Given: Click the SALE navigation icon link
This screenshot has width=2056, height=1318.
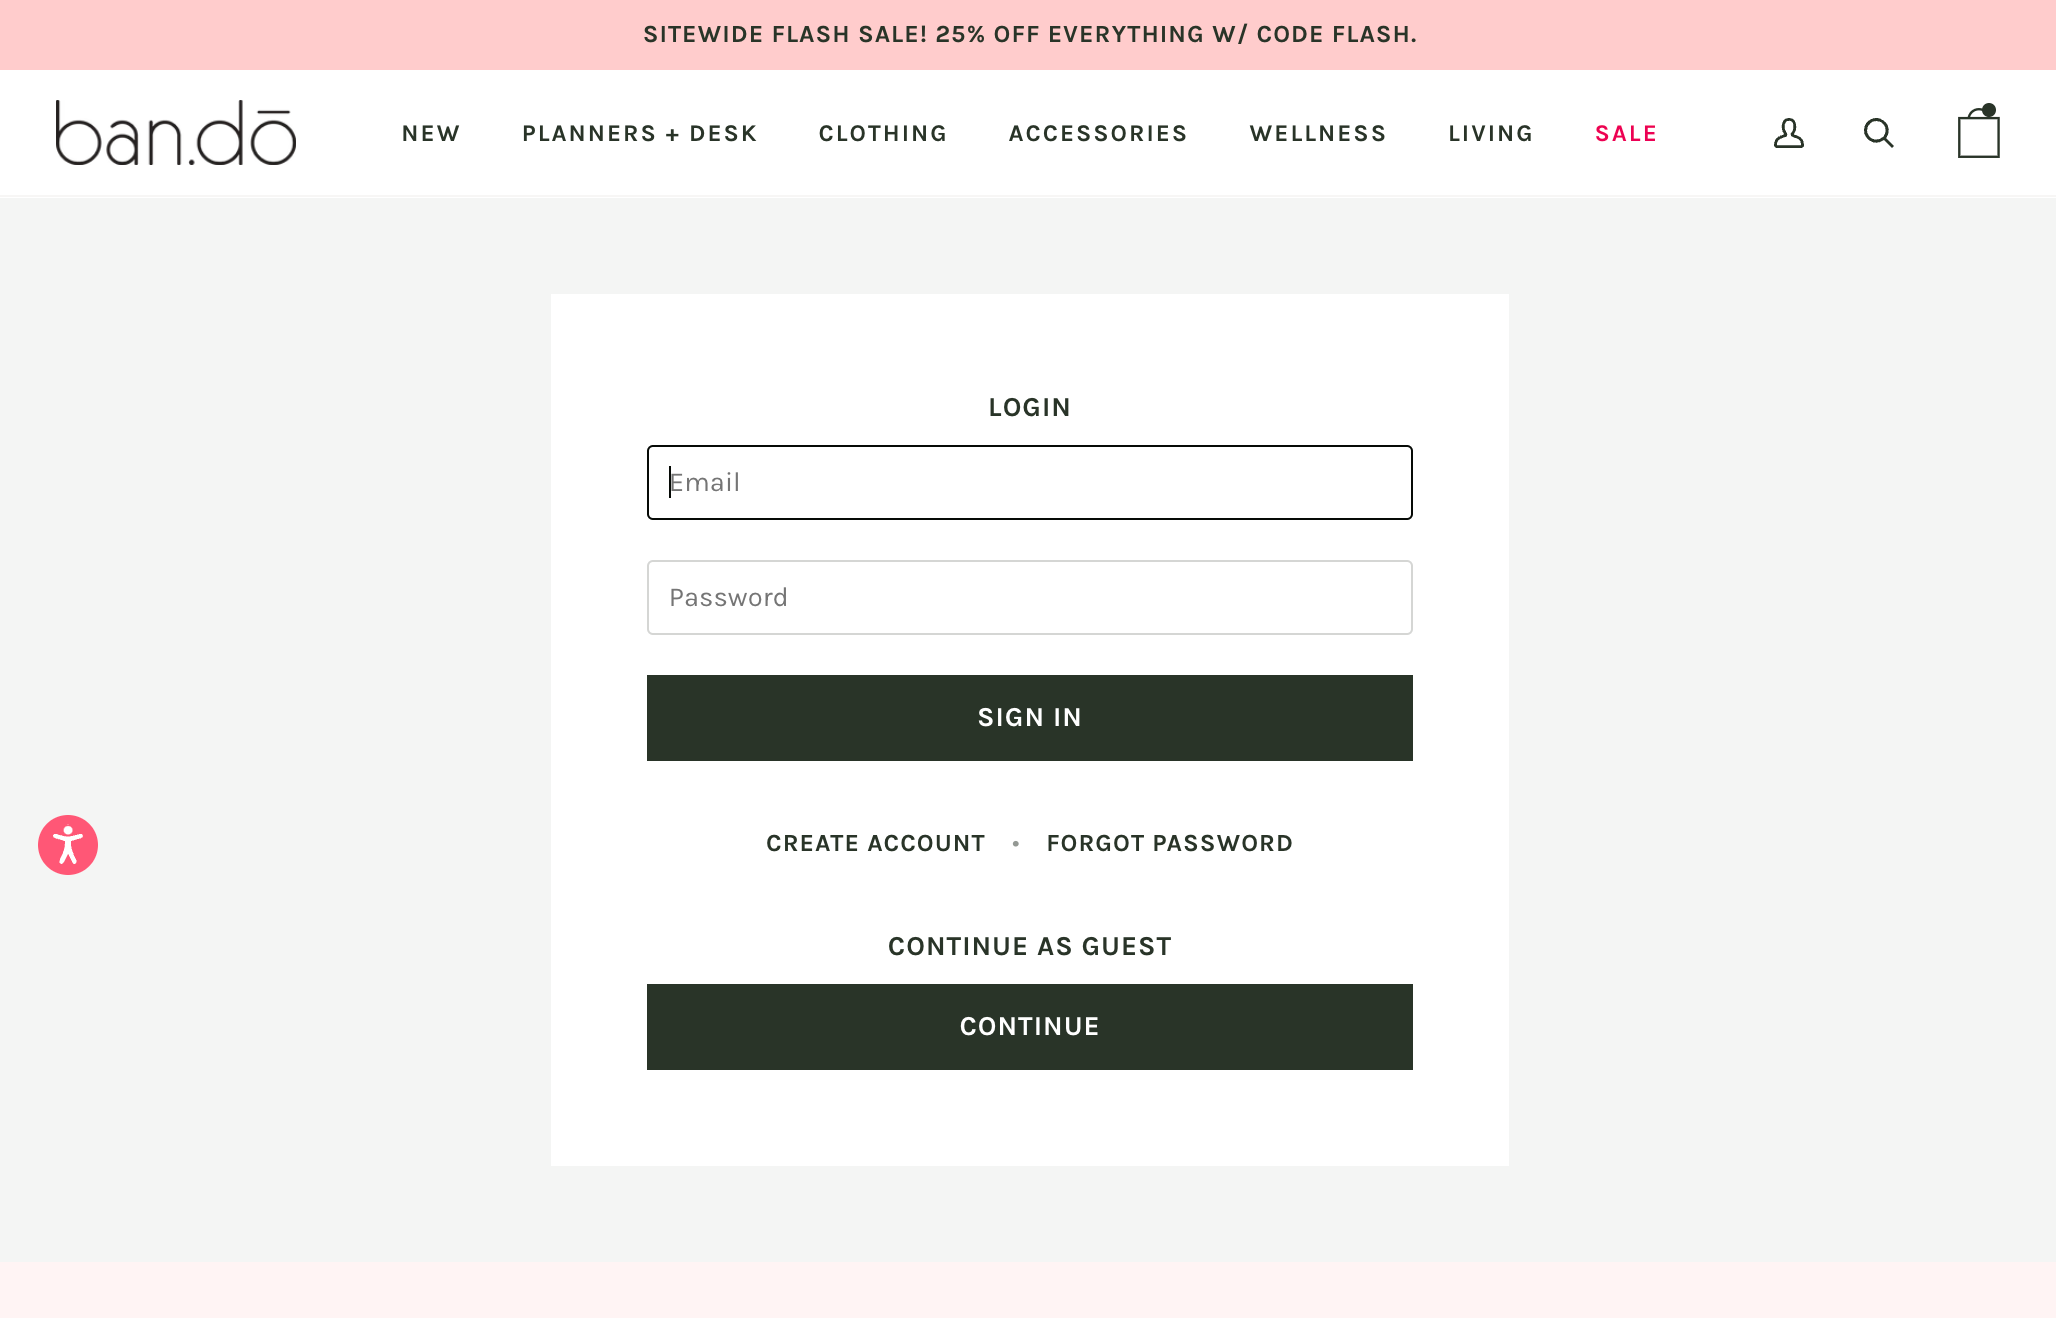Looking at the screenshot, I should pyautogui.click(x=1626, y=133).
